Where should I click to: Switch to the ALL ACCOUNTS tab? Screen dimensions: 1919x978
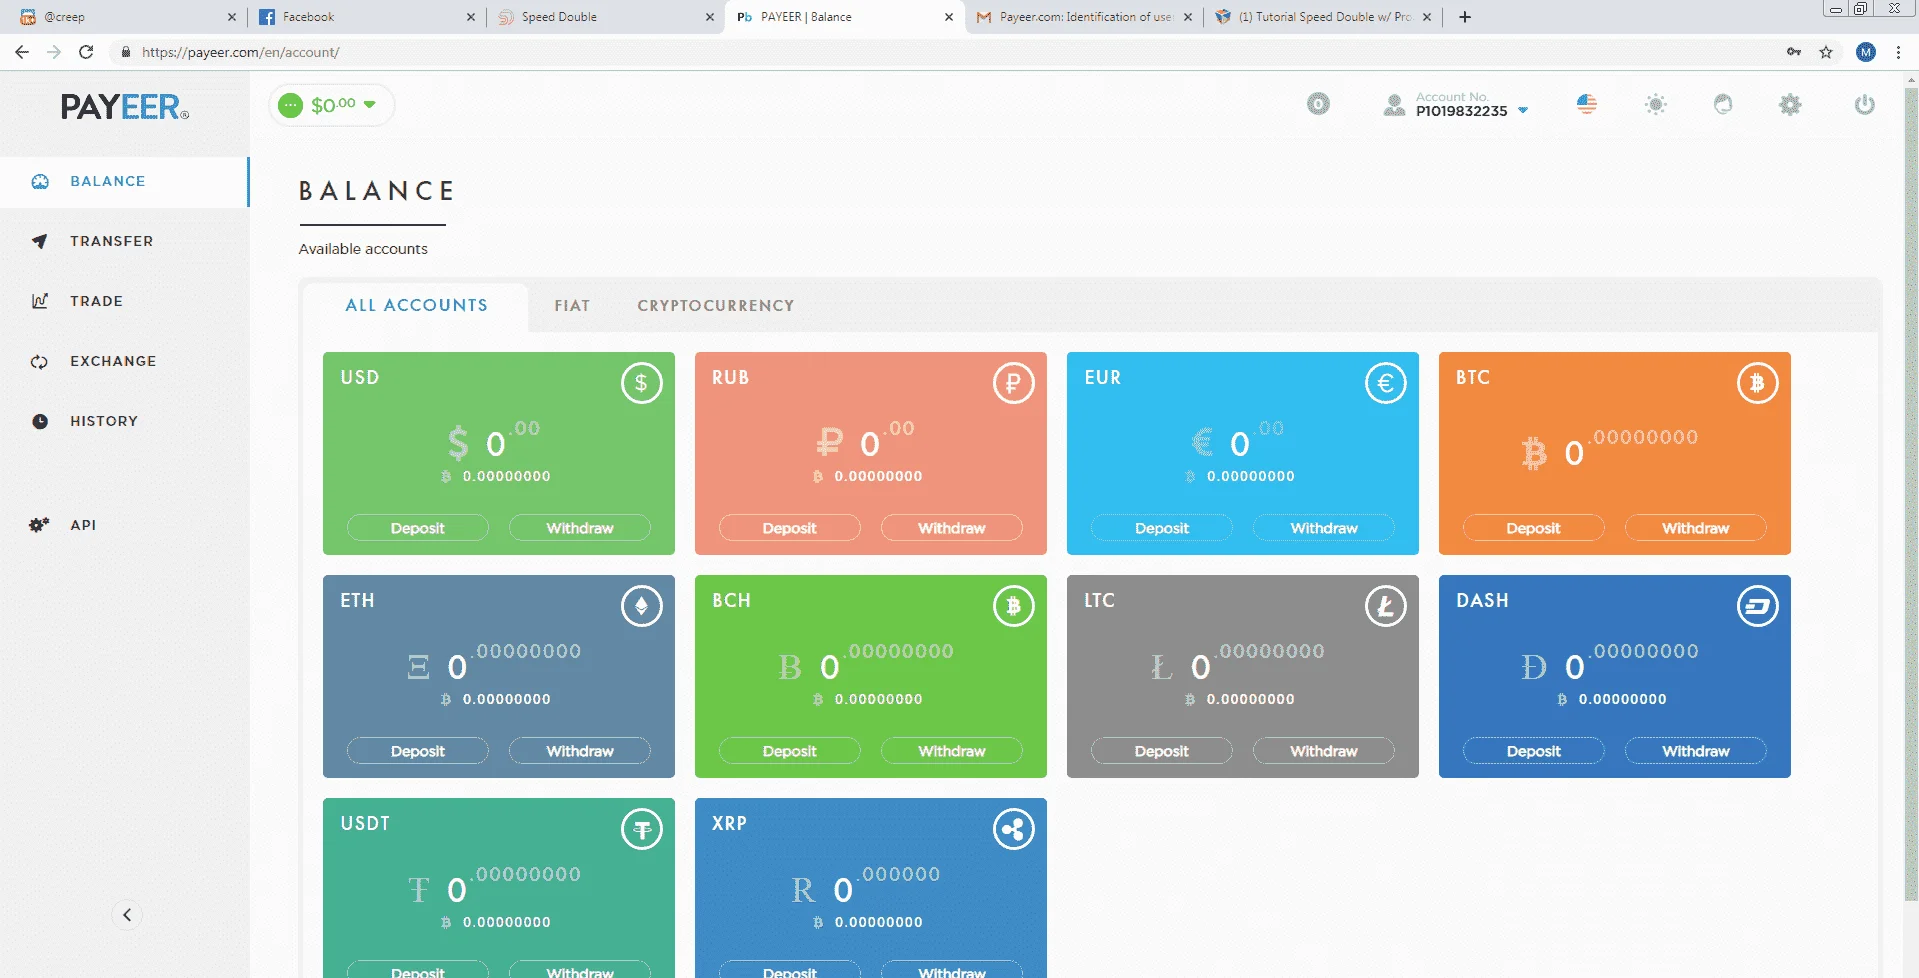(416, 306)
